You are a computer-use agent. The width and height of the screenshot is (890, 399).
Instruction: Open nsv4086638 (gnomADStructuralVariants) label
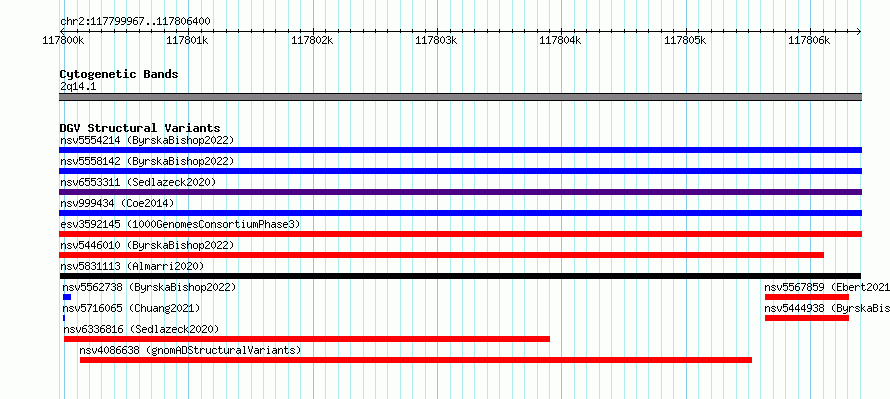coord(190,350)
